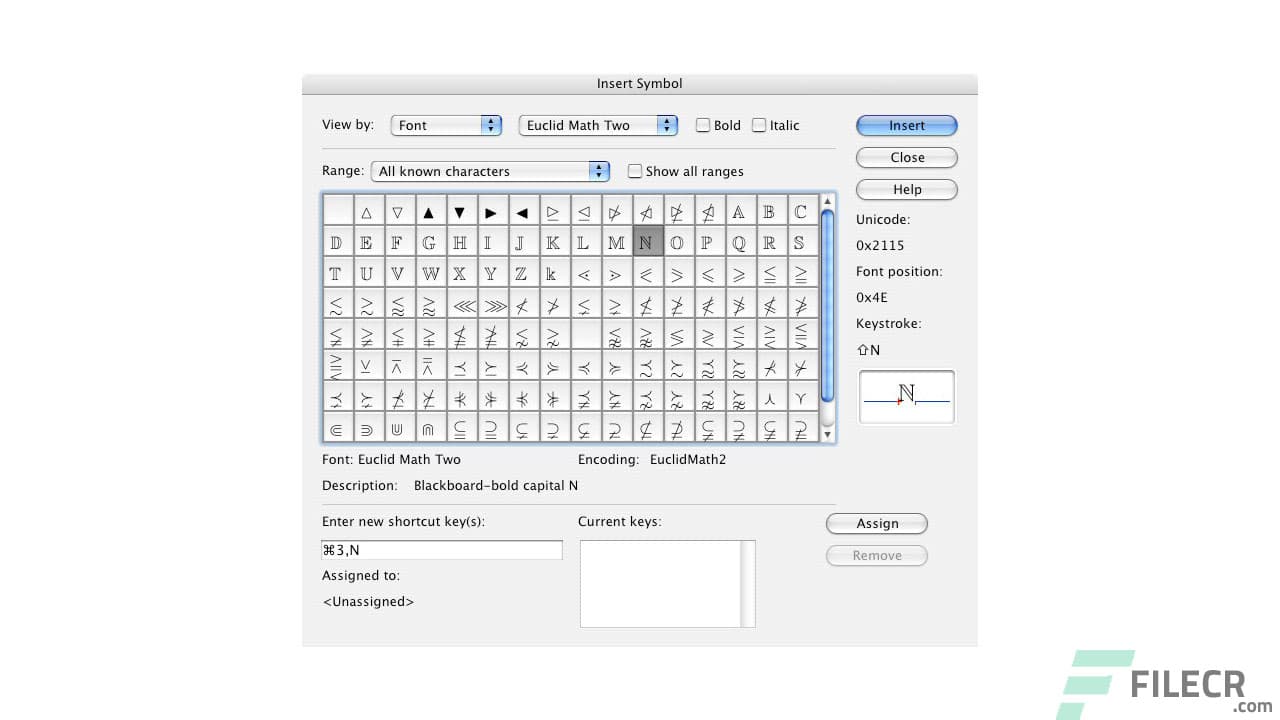Click the Help button
Screen dimensions: 1280x720
pyautogui.click(x=906, y=189)
